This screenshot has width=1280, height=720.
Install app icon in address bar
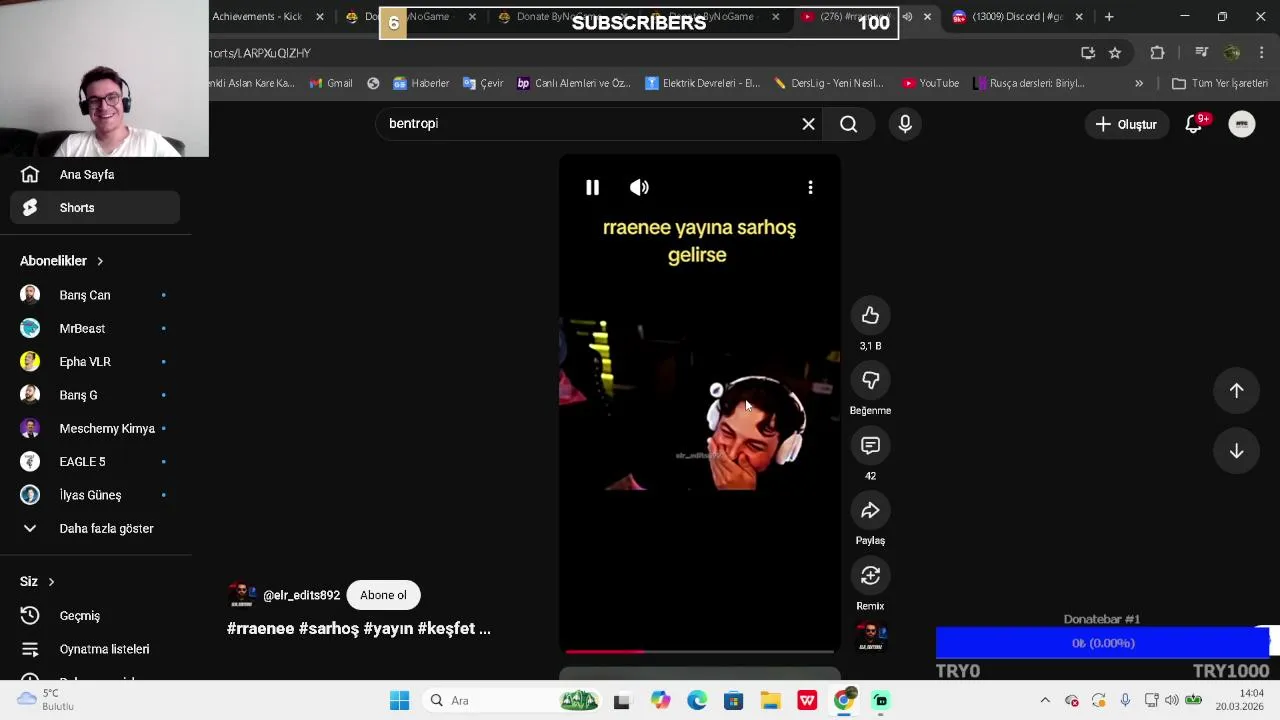[1088, 53]
